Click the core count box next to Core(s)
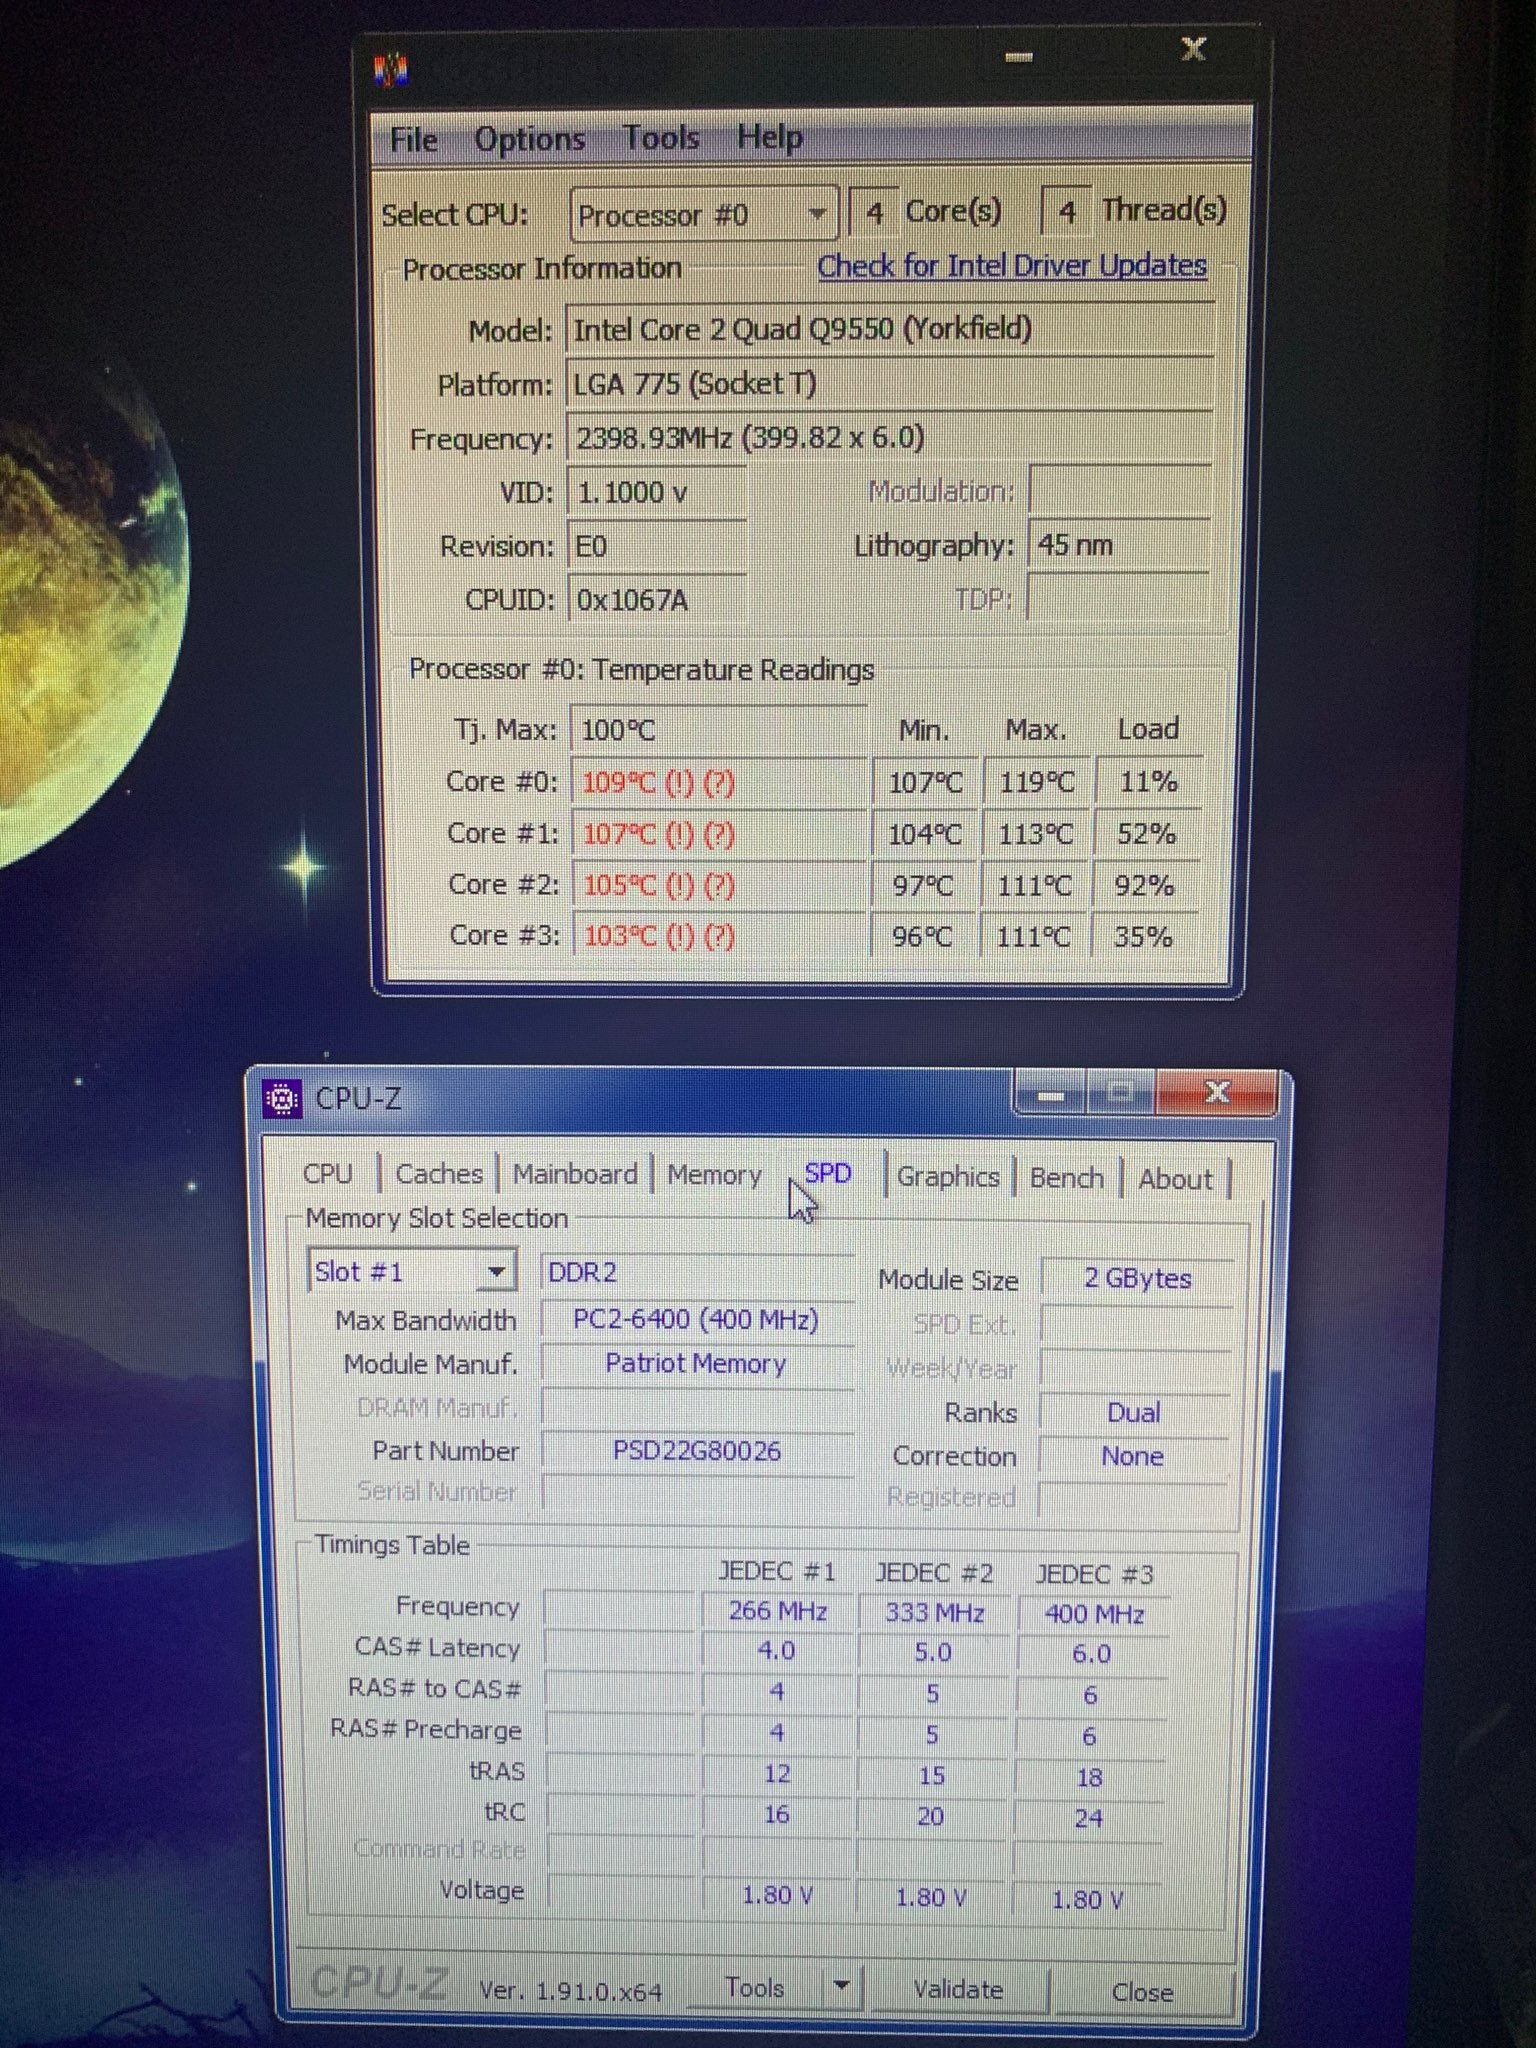This screenshot has height=2048, width=1536. (x=873, y=212)
